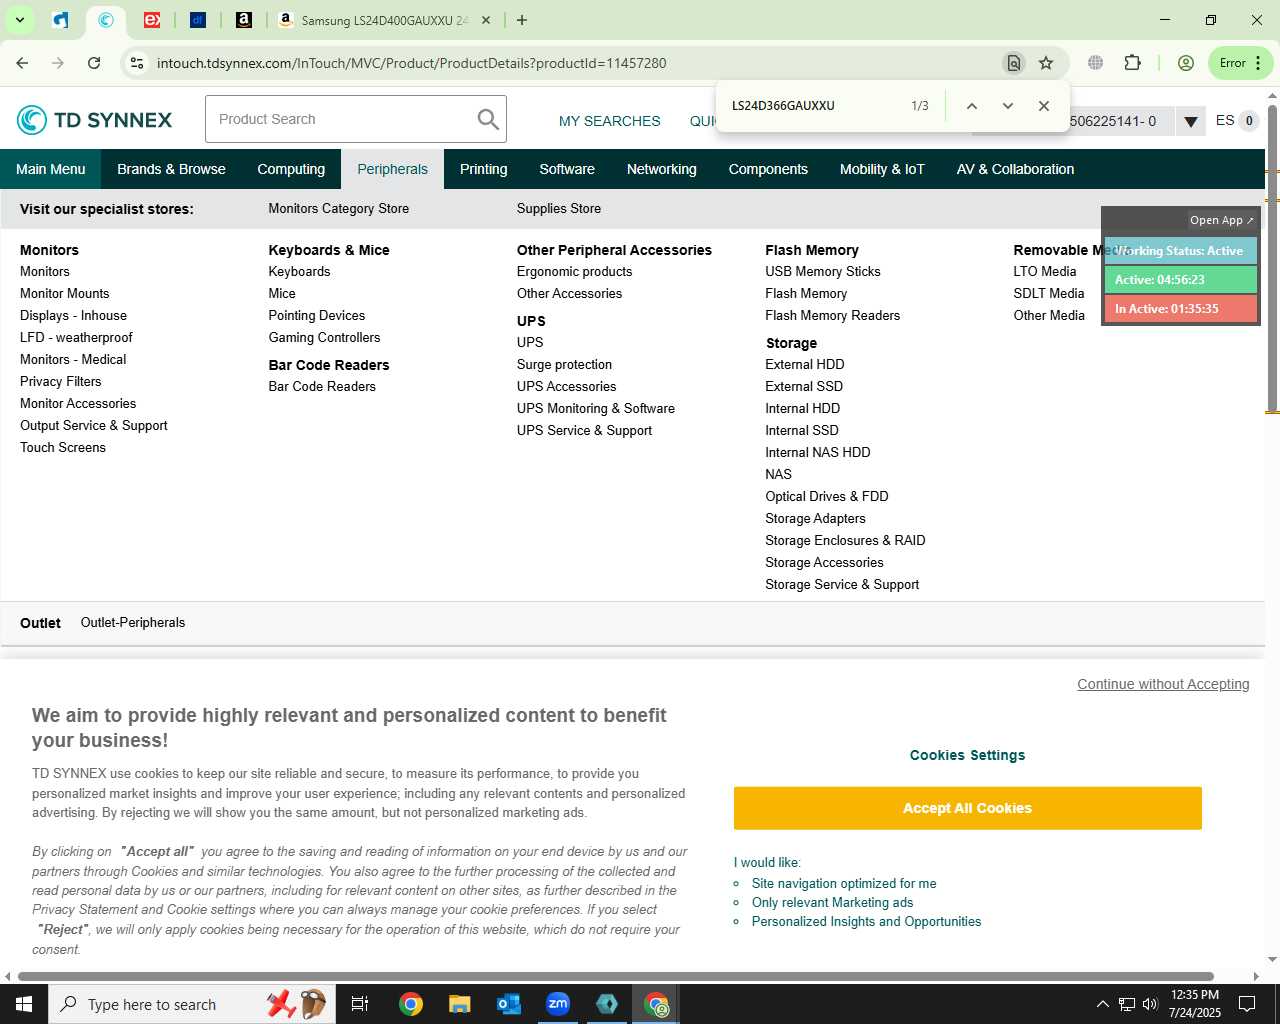Open the volume control in tray
Screen dimensions: 1280x1024
click(1150, 1004)
